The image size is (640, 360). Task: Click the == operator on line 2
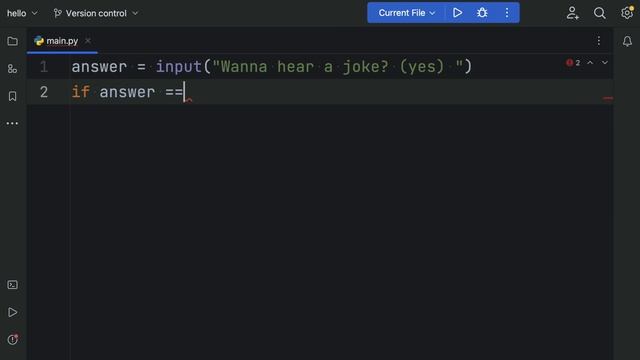click(174, 92)
